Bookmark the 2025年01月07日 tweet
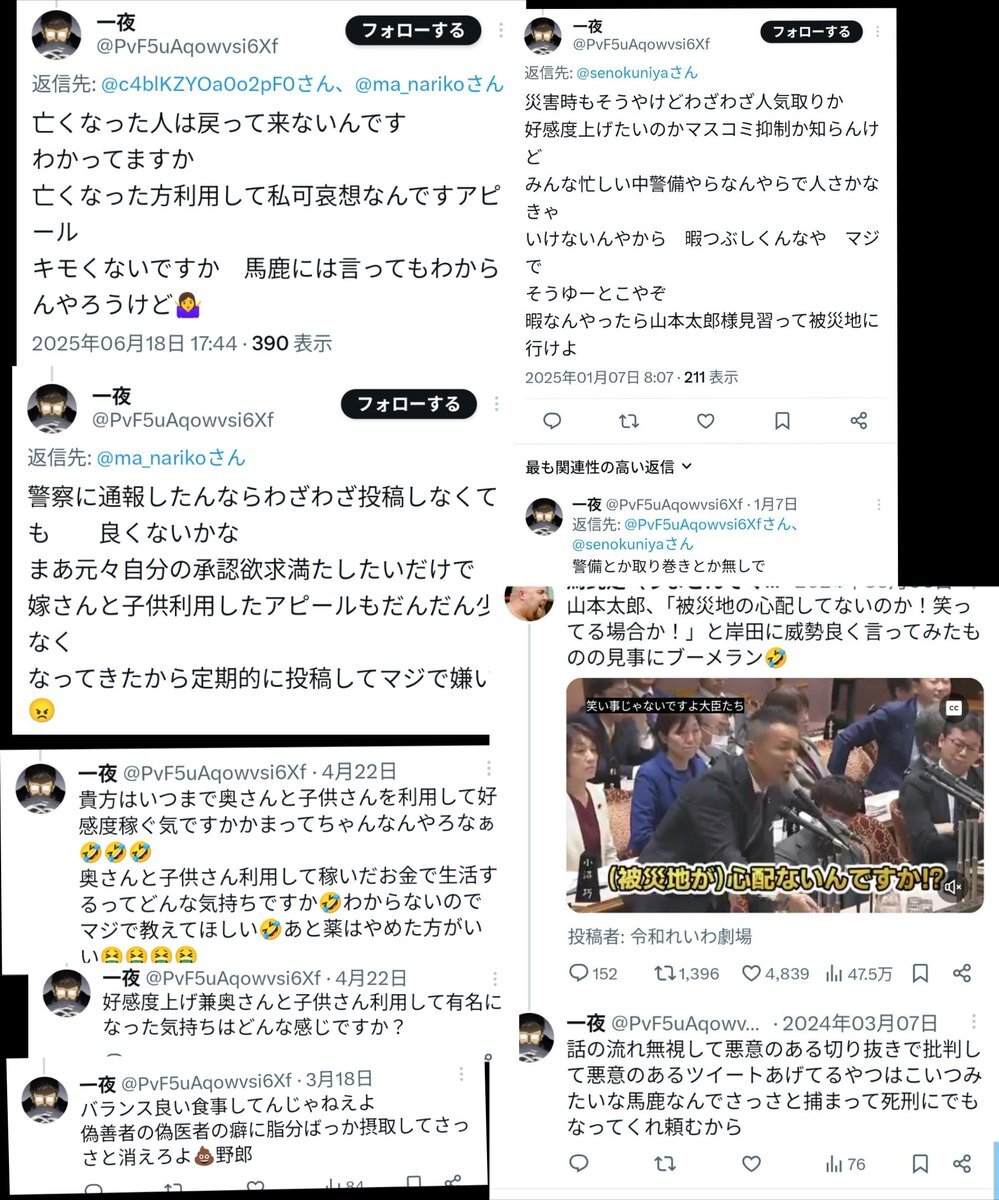Screen dimensions: 999x1200 pyautogui.click(x=782, y=422)
